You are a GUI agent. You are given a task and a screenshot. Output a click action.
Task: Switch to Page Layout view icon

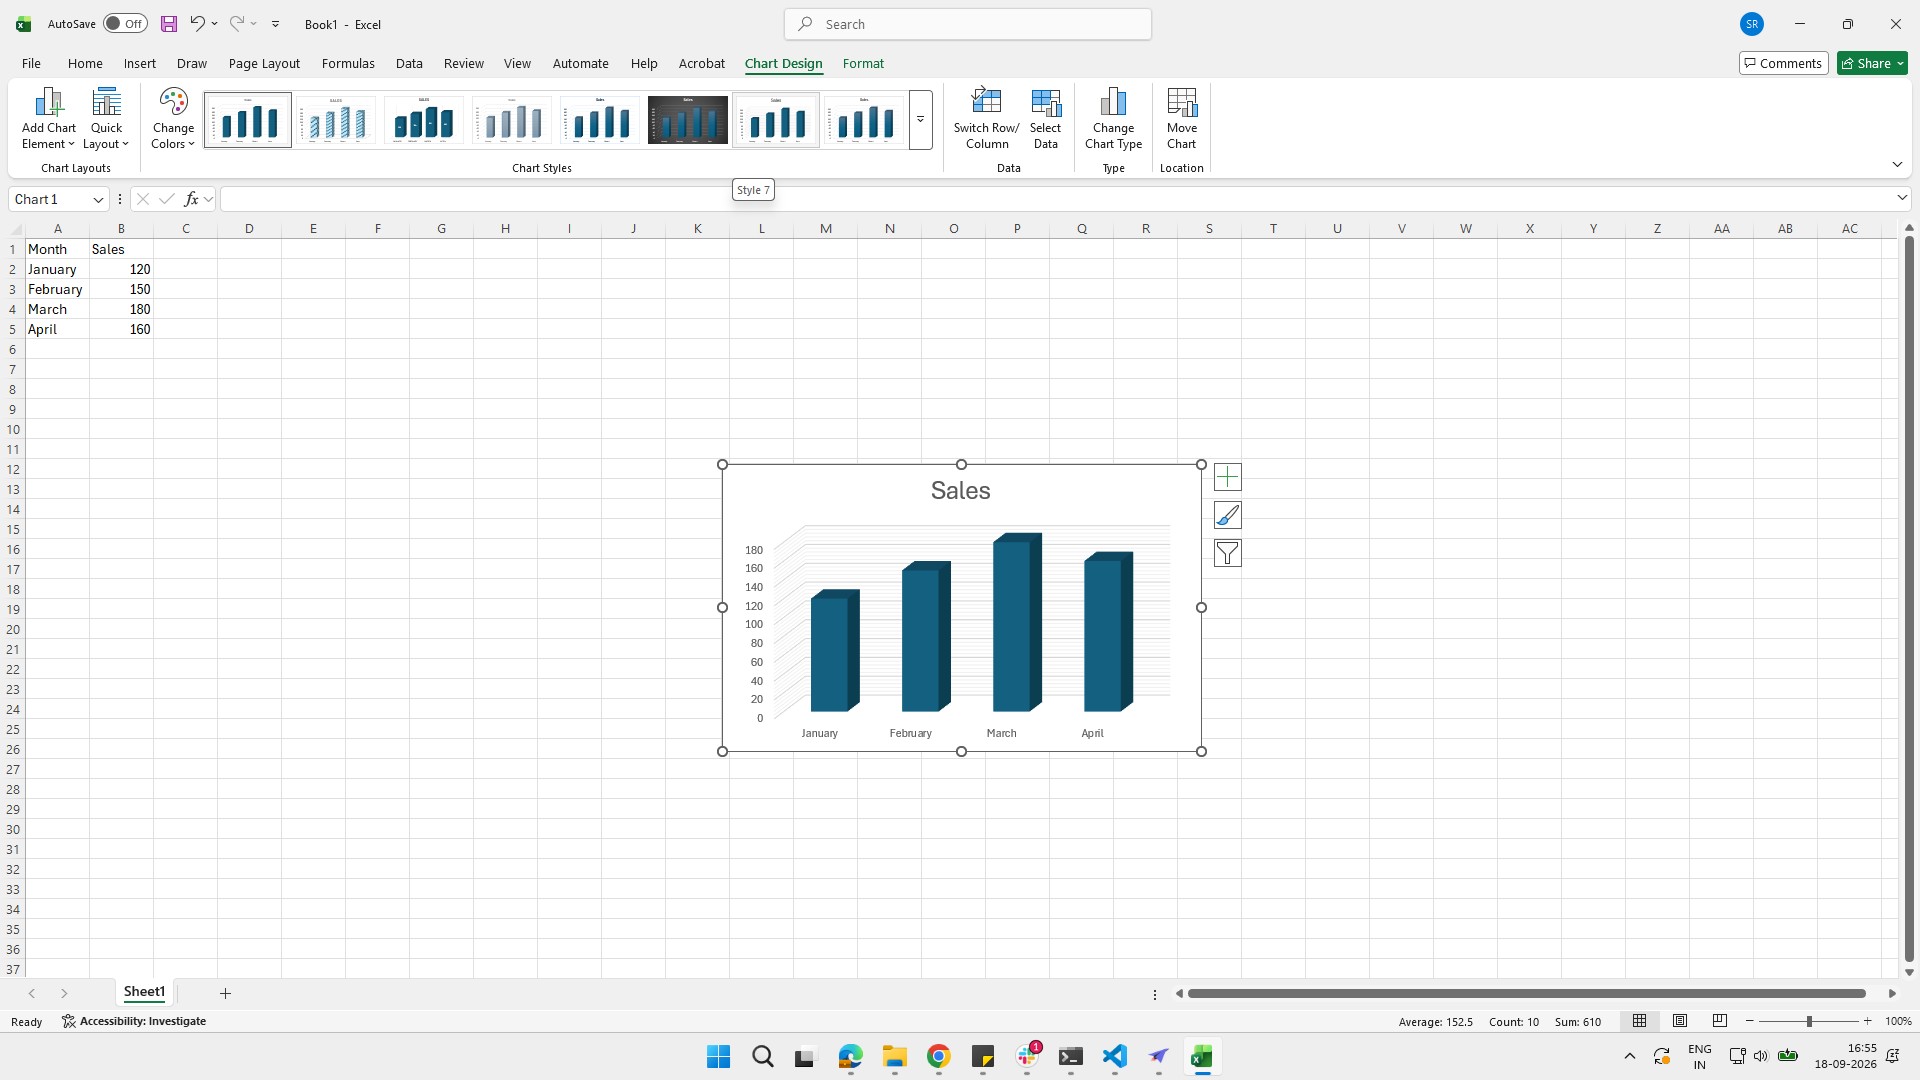1680,1021
